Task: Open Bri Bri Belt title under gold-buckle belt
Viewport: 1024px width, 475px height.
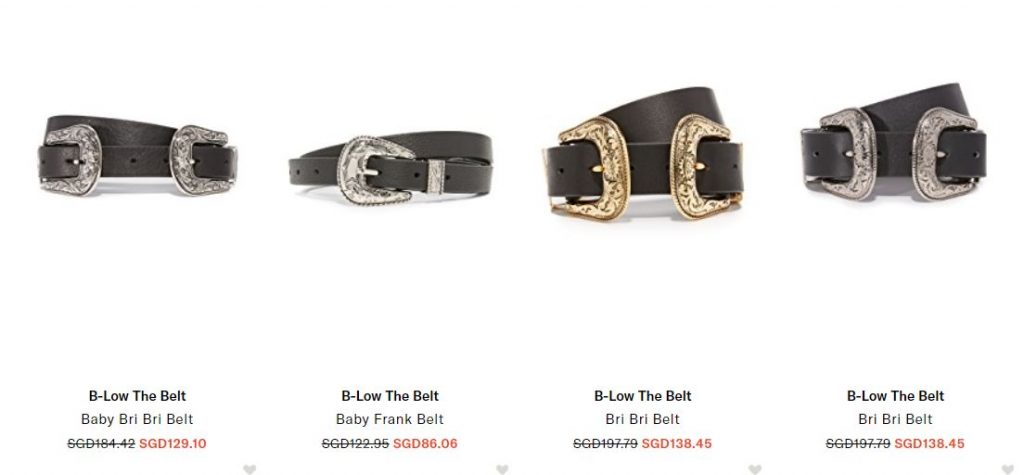Action: click(643, 419)
